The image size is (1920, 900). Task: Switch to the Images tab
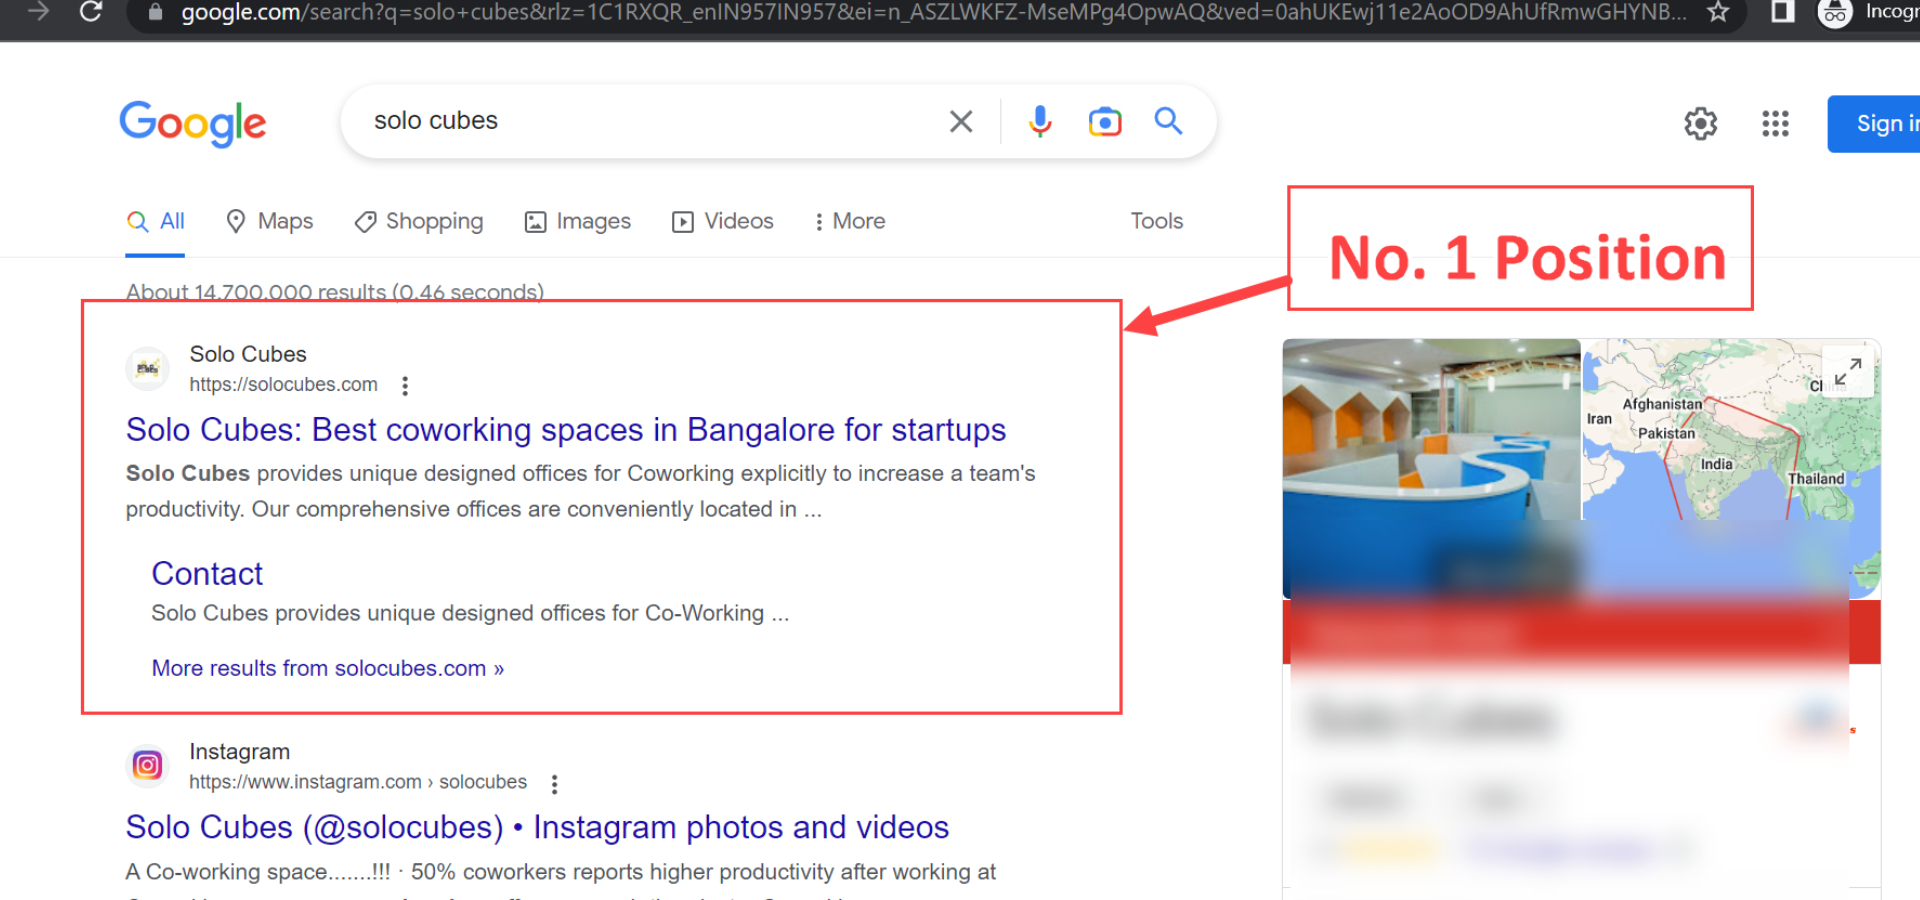[577, 221]
